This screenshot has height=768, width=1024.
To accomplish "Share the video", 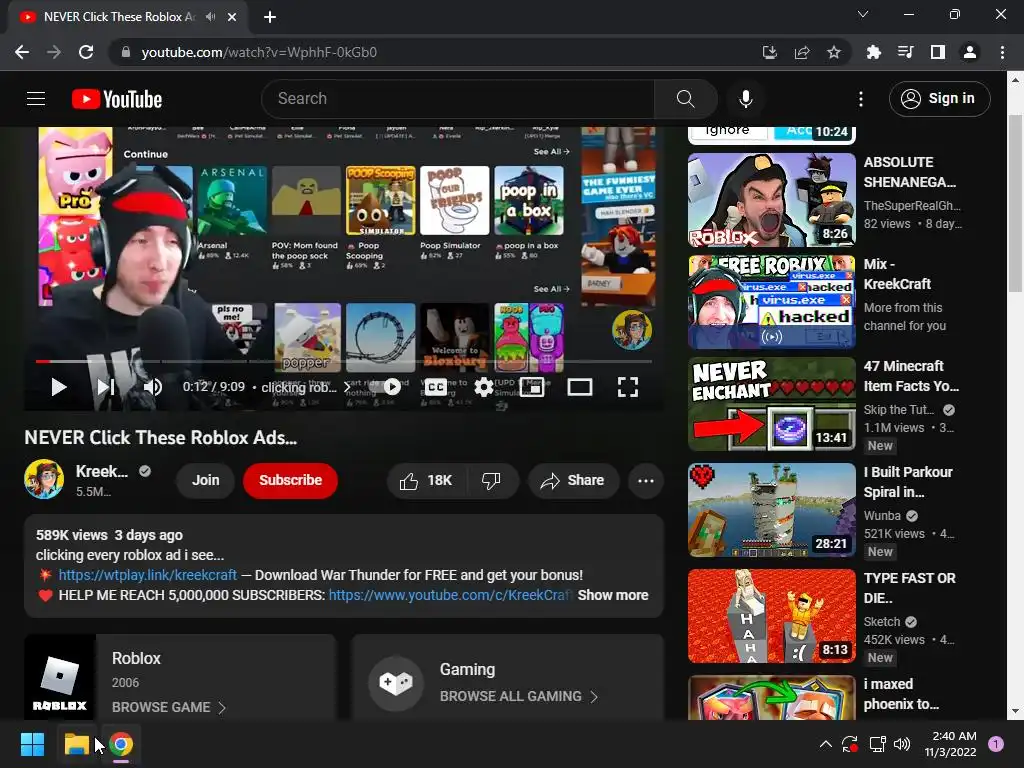I will click(573, 481).
